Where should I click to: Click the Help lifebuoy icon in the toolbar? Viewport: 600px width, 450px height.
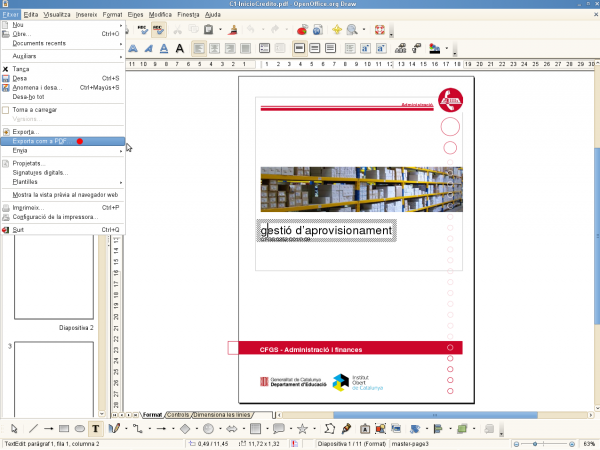tap(380, 30)
